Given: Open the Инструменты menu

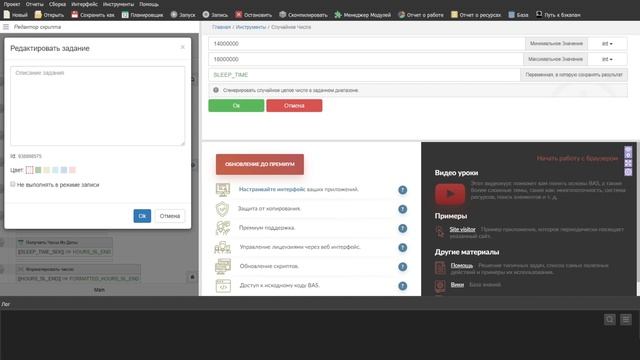Looking at the screenshot, I should (118, 4).
